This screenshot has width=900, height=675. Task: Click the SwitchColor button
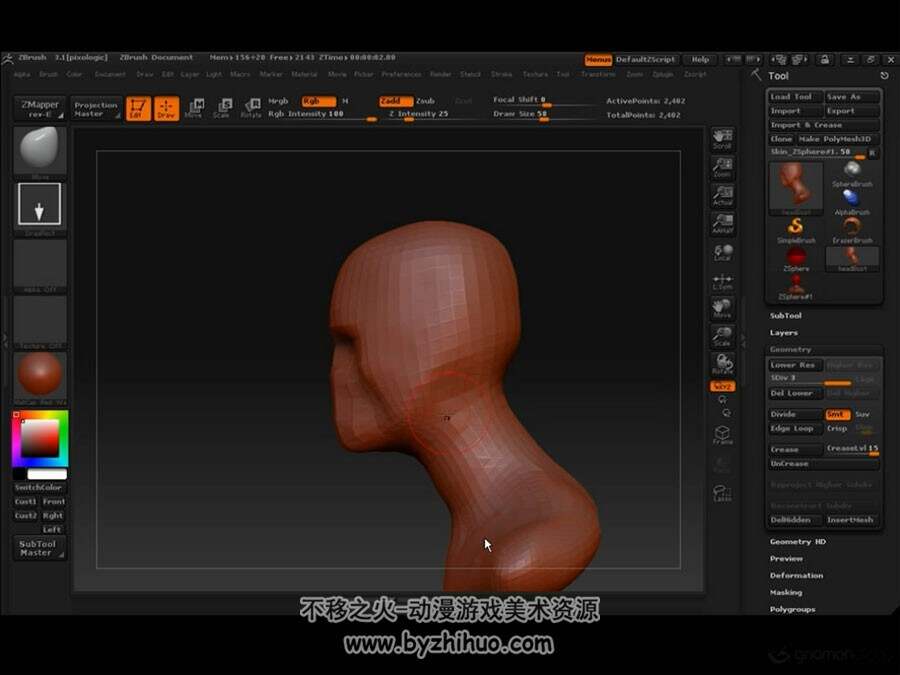39,487
